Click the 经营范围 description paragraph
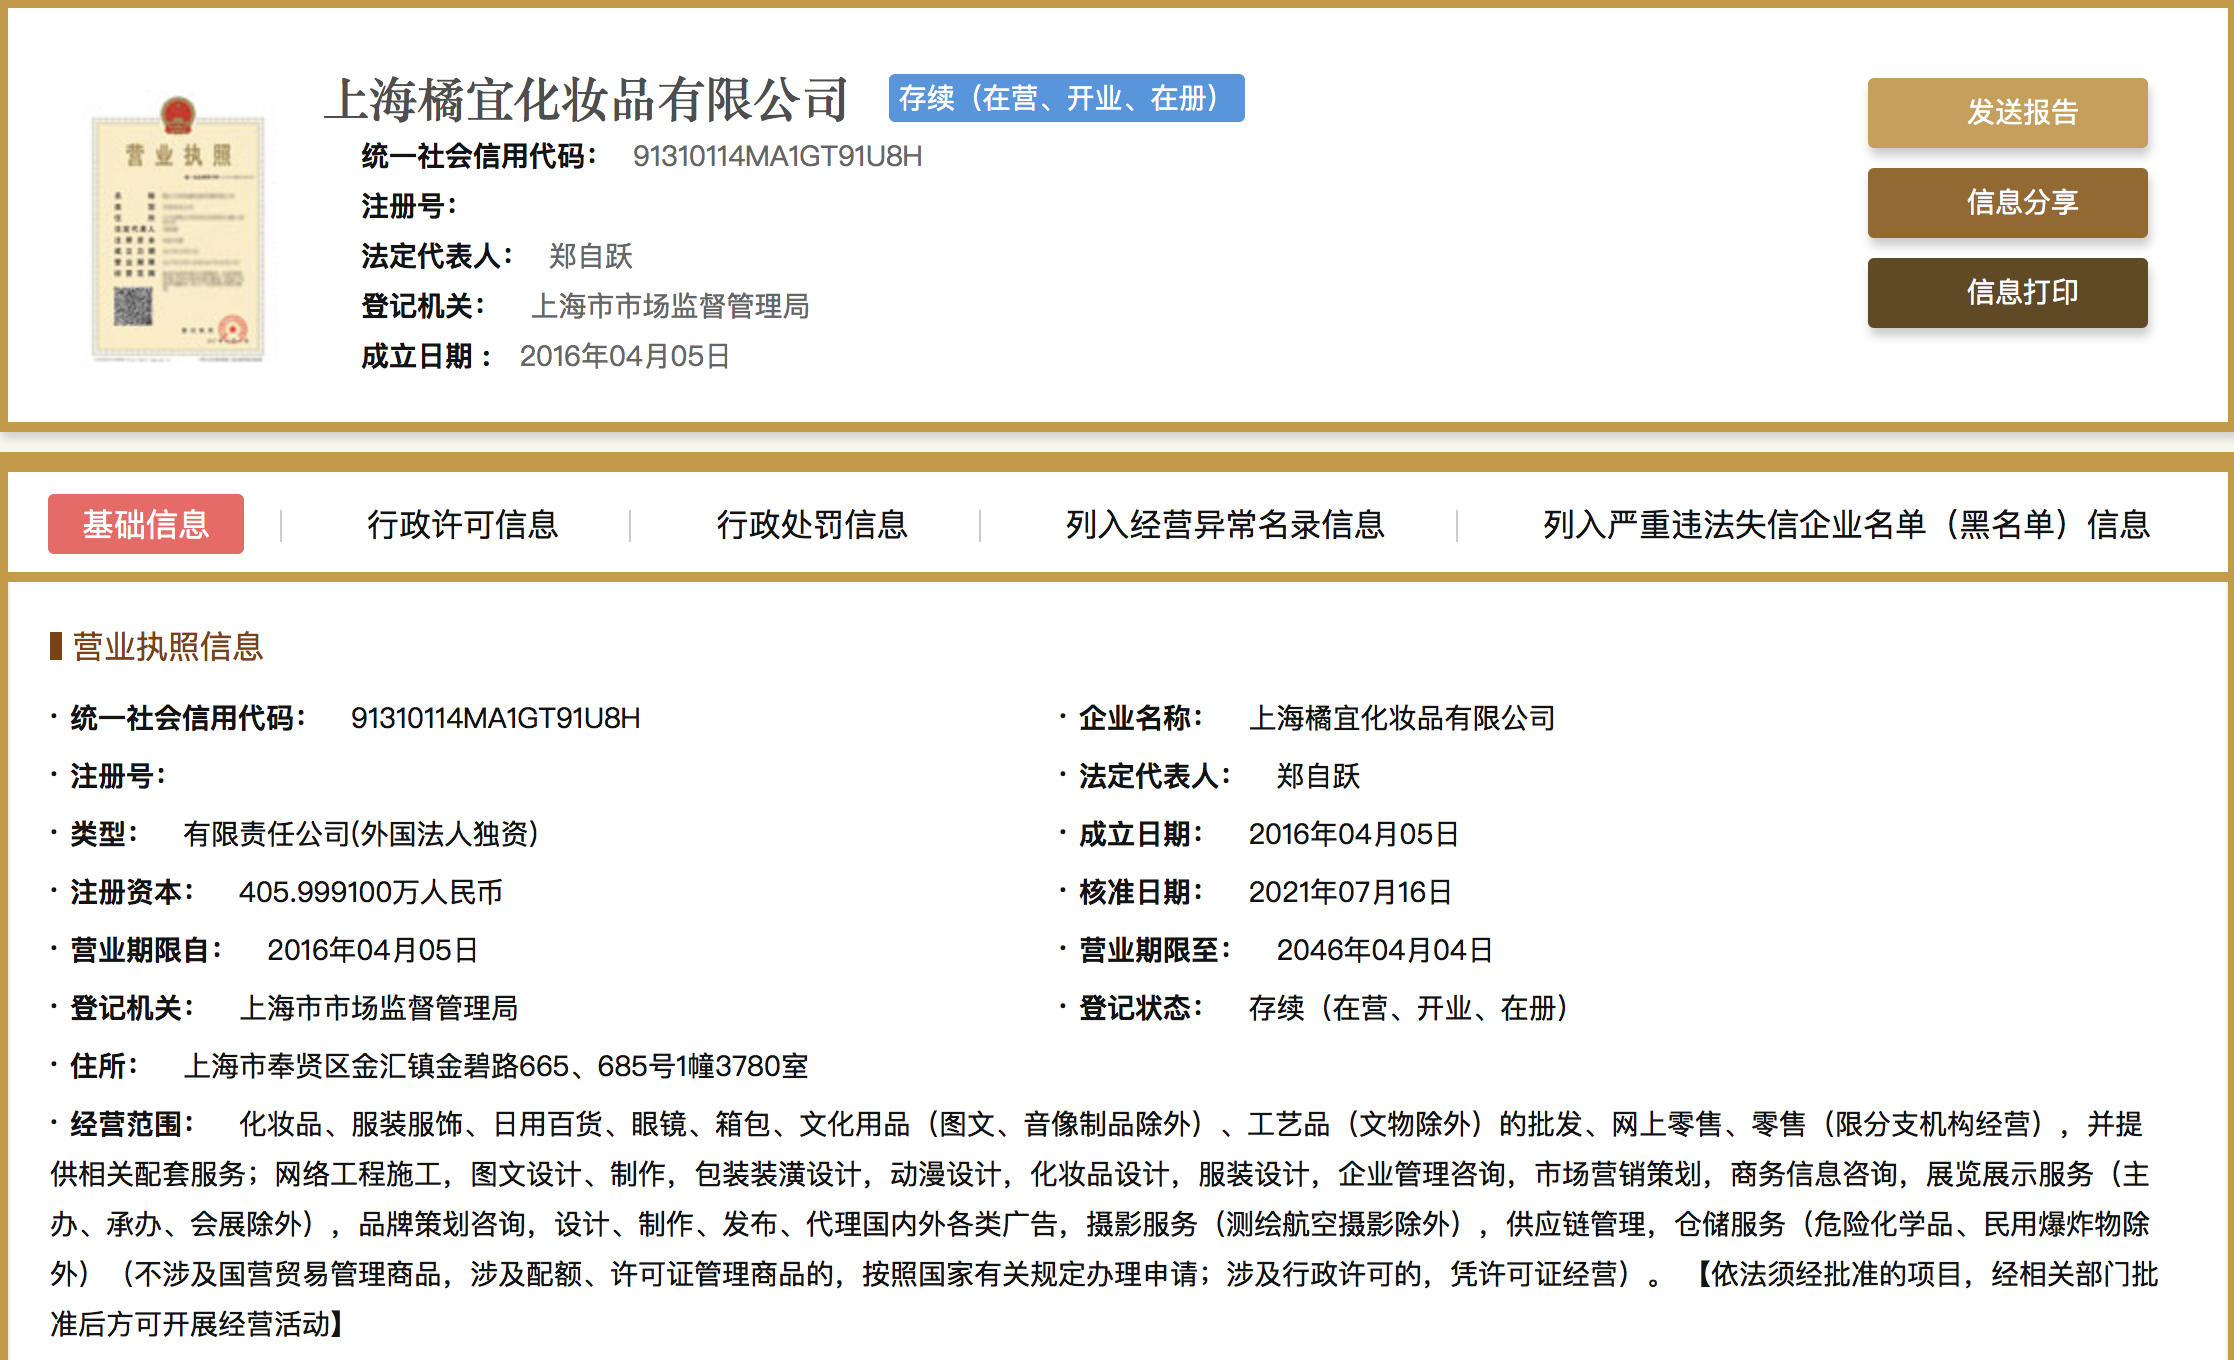2234x1360 pixels. coord(1100,1224)
